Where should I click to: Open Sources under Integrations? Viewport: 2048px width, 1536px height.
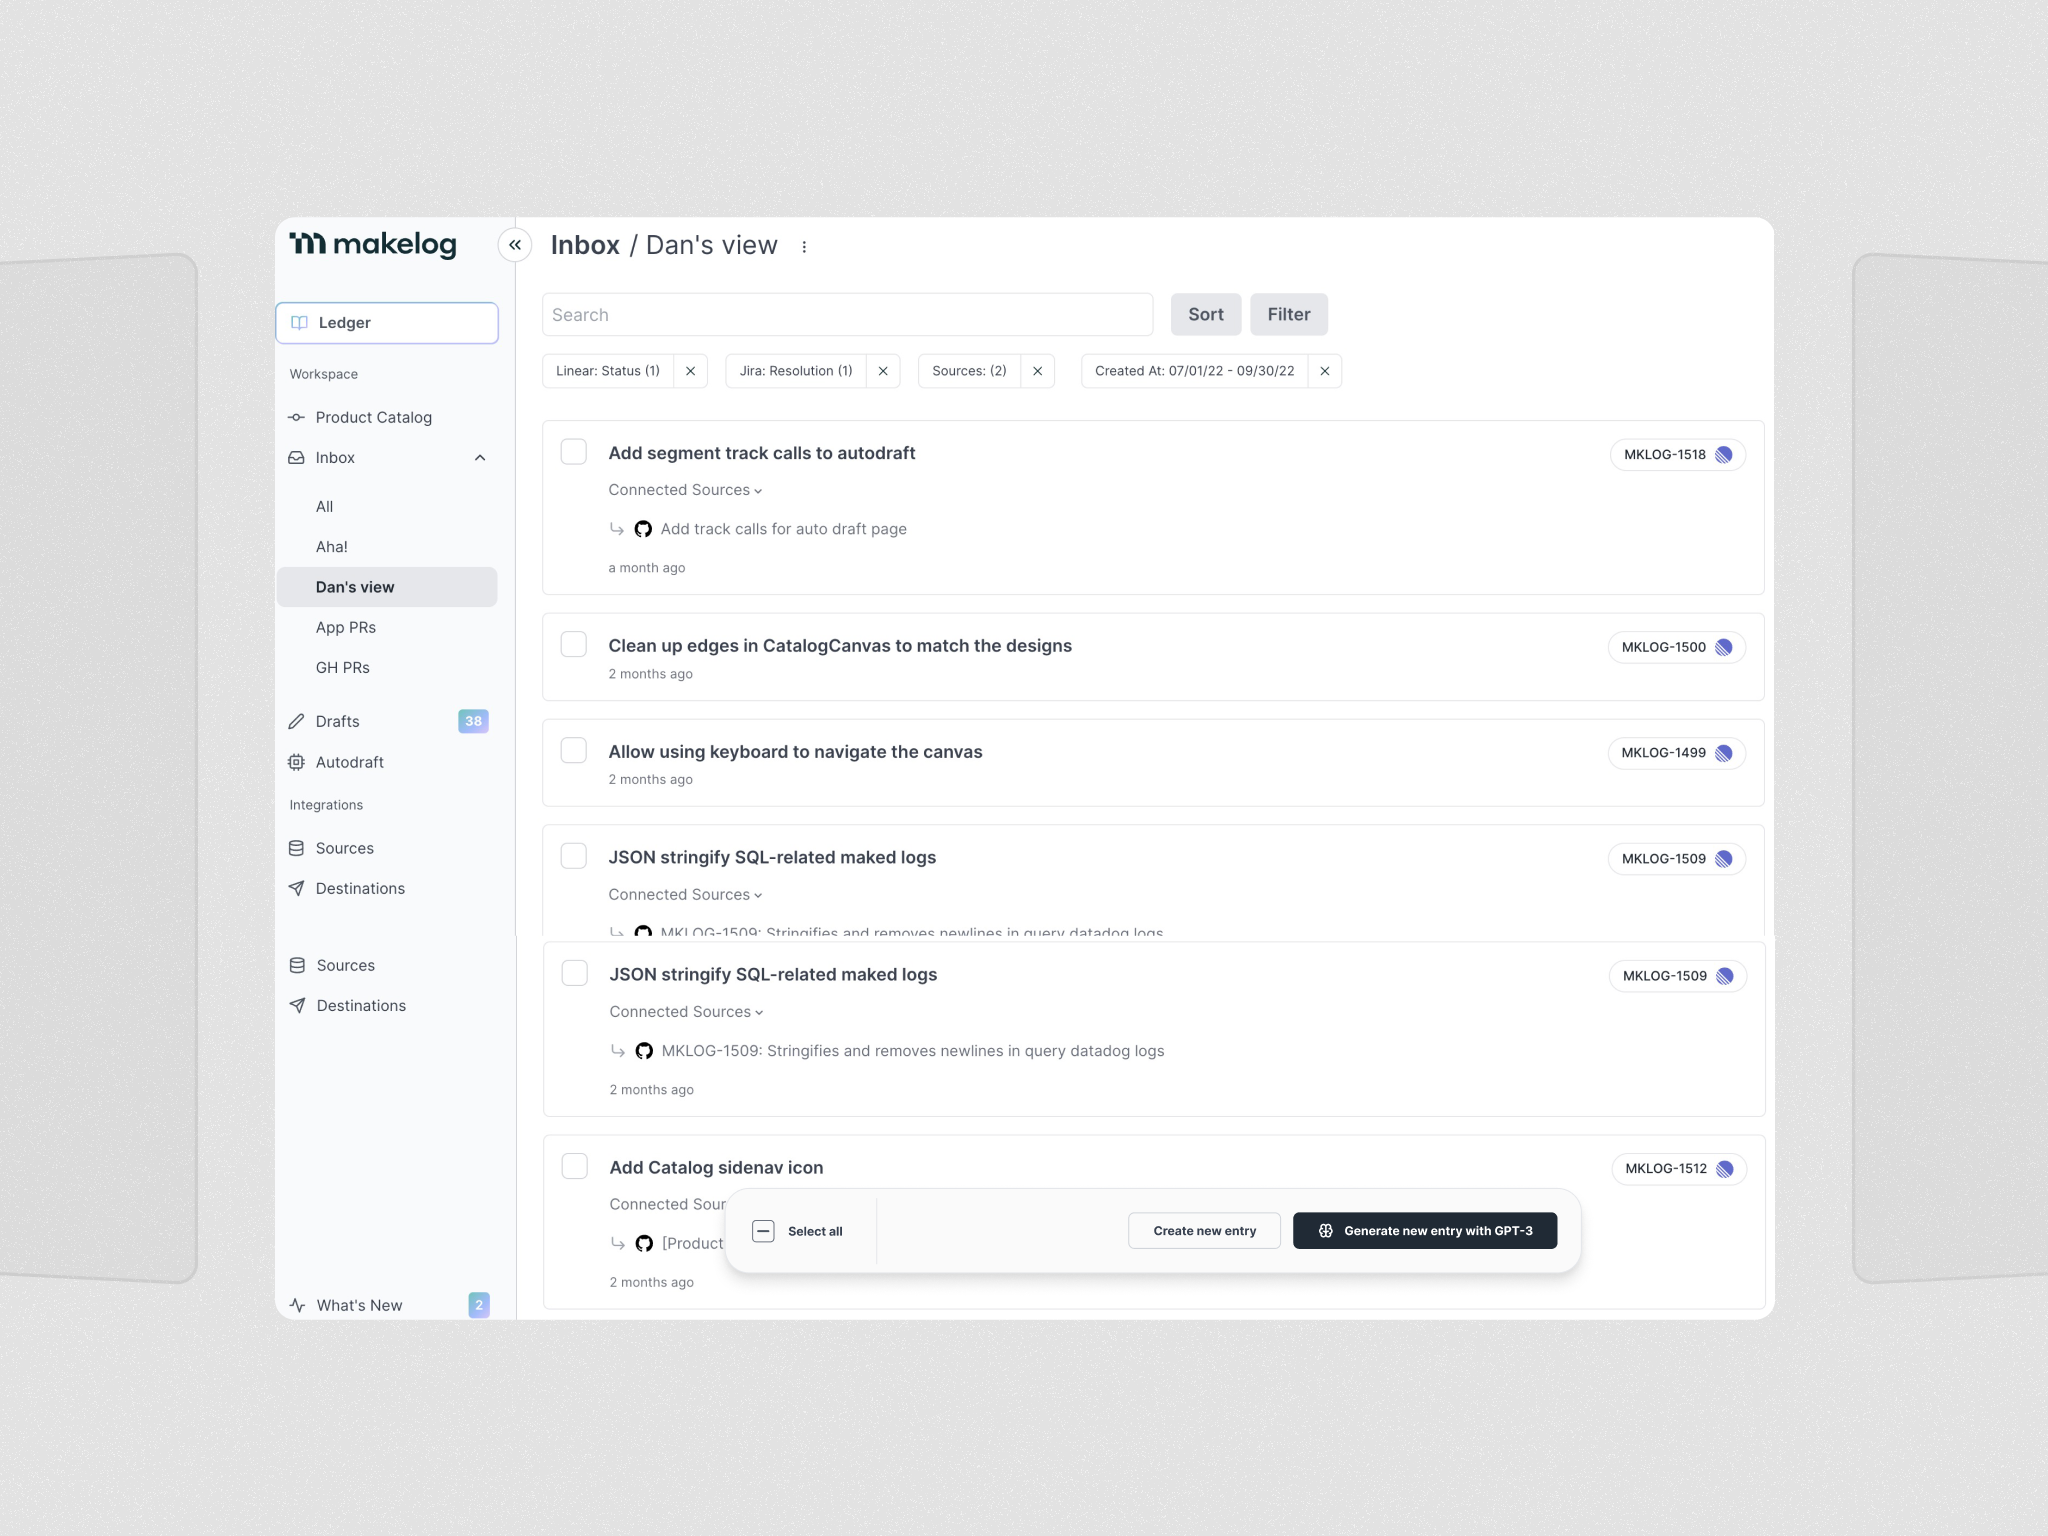point(344,847)
